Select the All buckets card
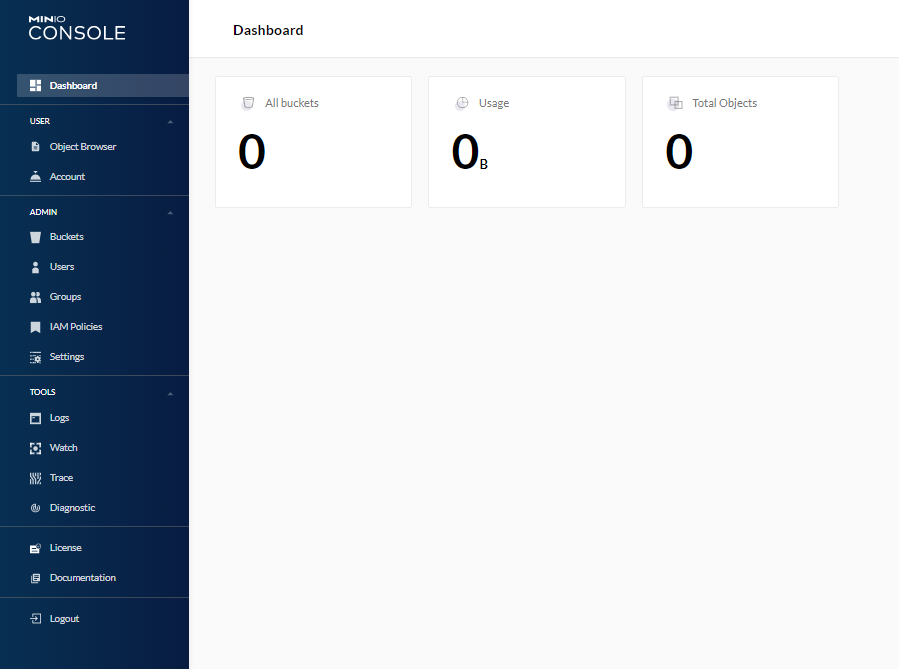The image size is (899, 669). coord(313,142)
